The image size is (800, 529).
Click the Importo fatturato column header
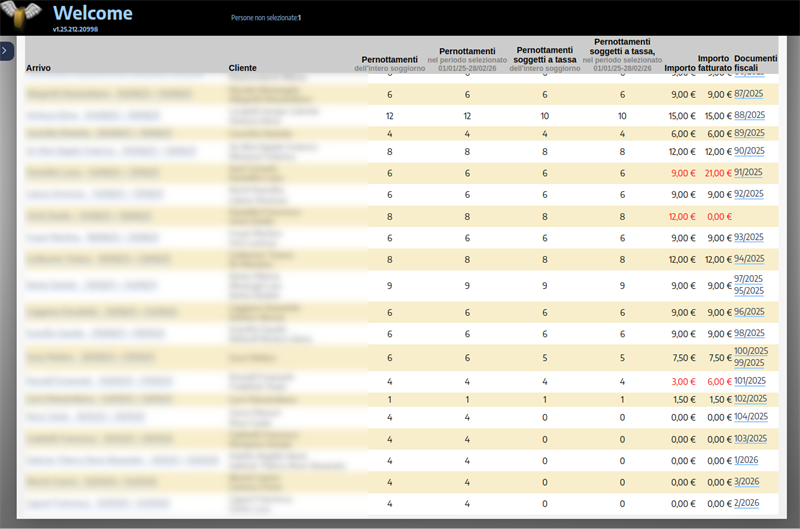coord(713,63)
